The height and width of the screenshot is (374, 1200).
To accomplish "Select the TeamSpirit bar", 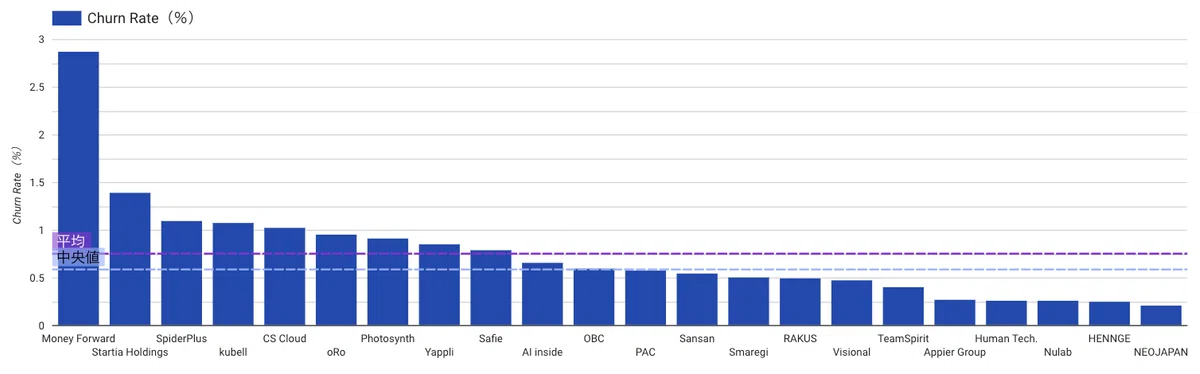I will [903, 306].
